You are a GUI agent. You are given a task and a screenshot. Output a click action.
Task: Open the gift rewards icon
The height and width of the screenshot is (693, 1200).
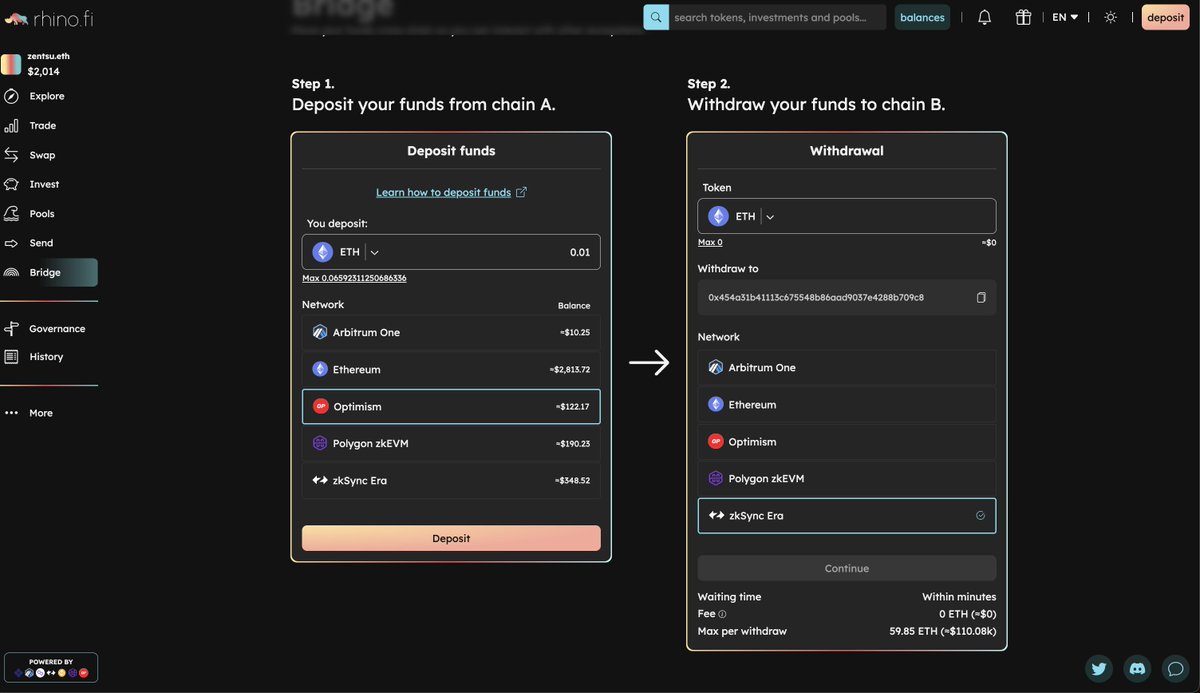click(x=1023, y=17)
